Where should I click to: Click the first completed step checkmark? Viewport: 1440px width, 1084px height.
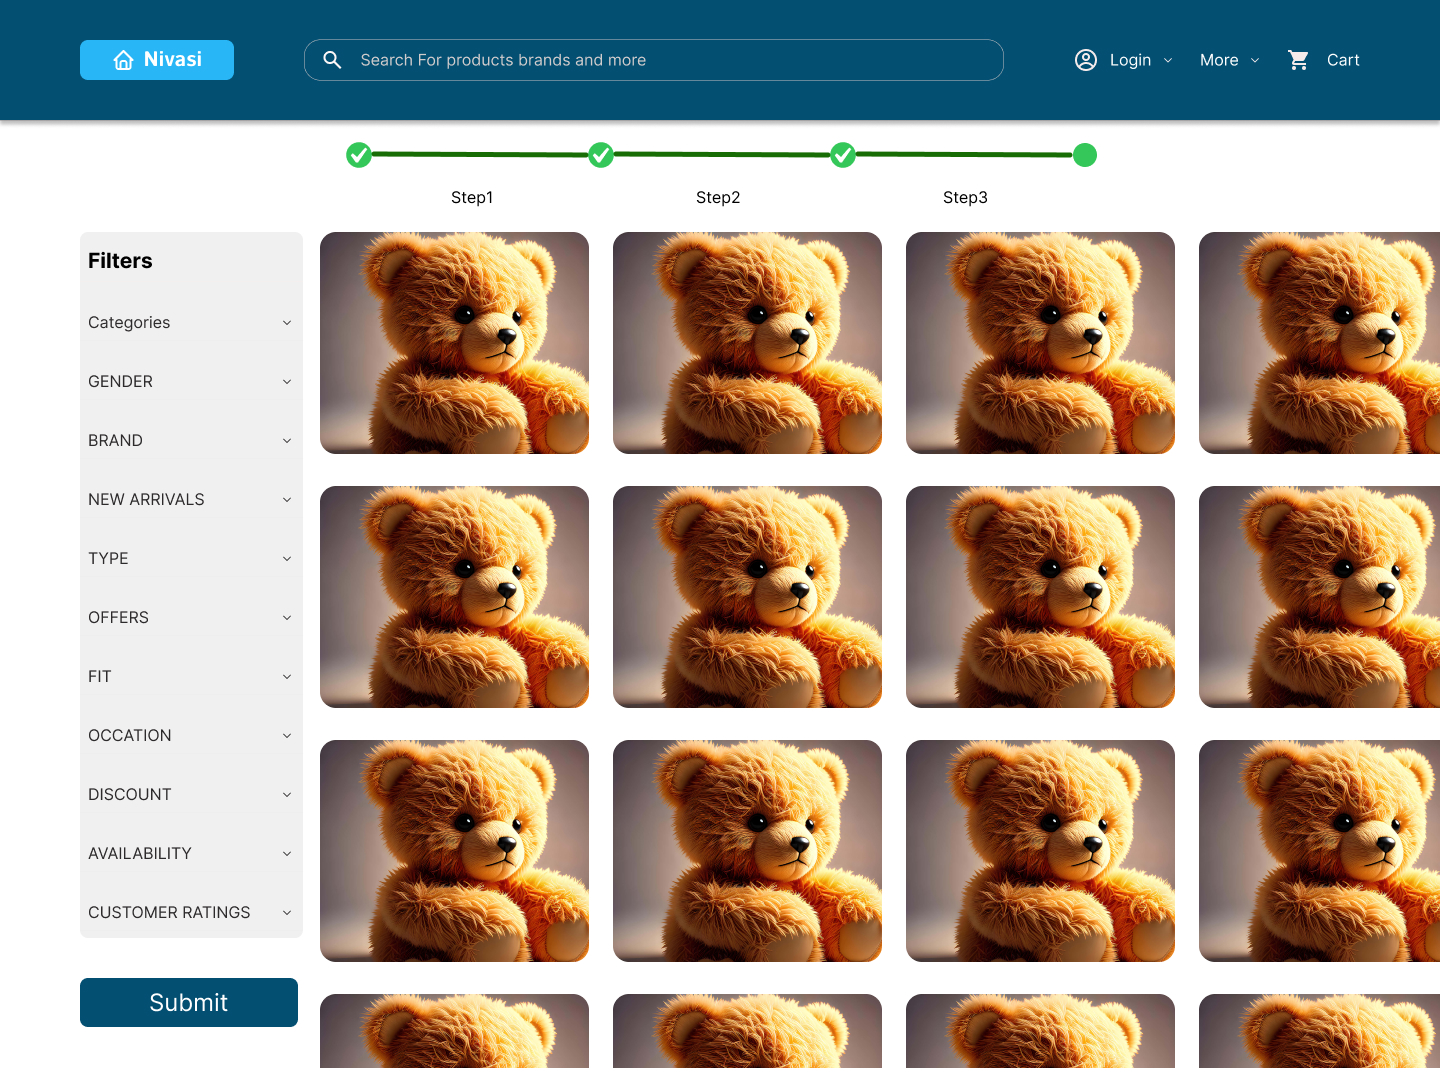click(x=359, y=155)
